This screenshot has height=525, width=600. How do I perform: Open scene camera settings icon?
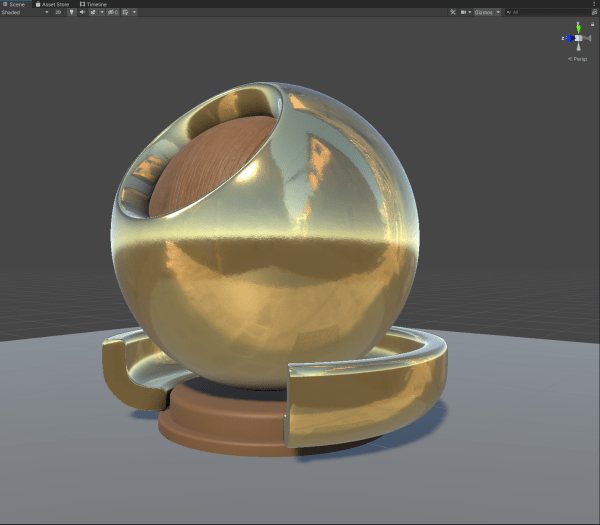click(463, 12)
